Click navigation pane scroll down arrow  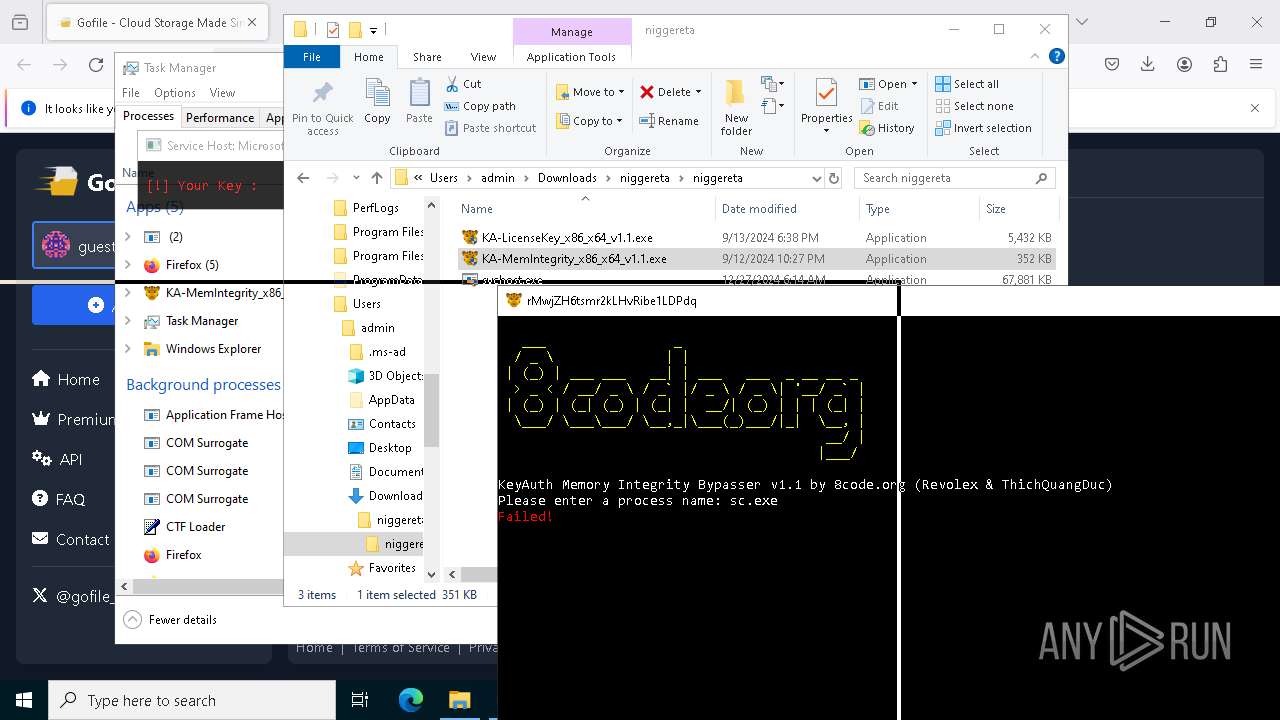coord(432,574)
